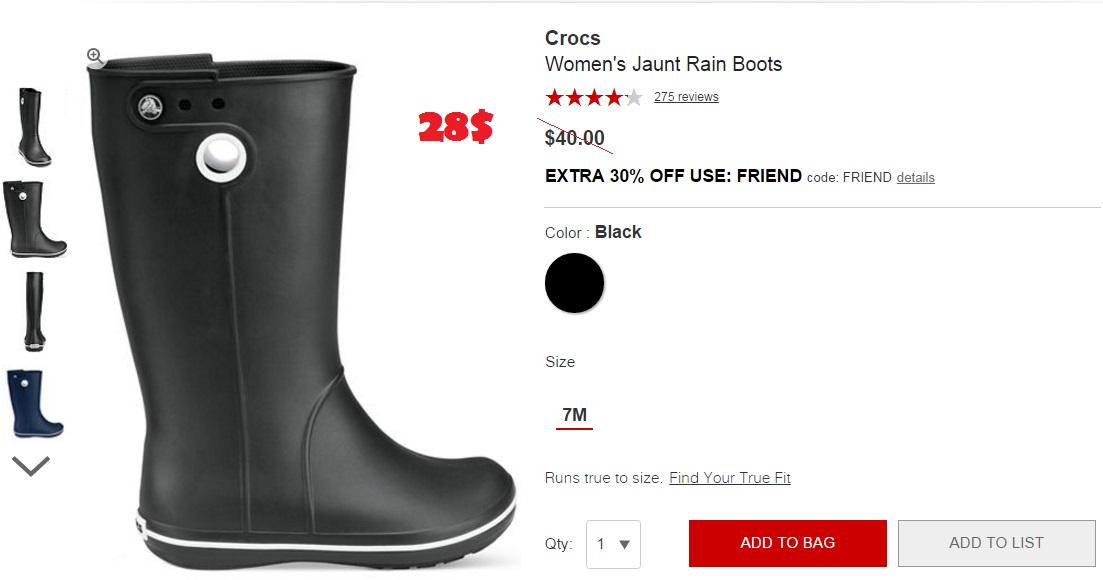Click the Crocs brand name
This screenshot has width=1103, height=580.
coord(573,38)
